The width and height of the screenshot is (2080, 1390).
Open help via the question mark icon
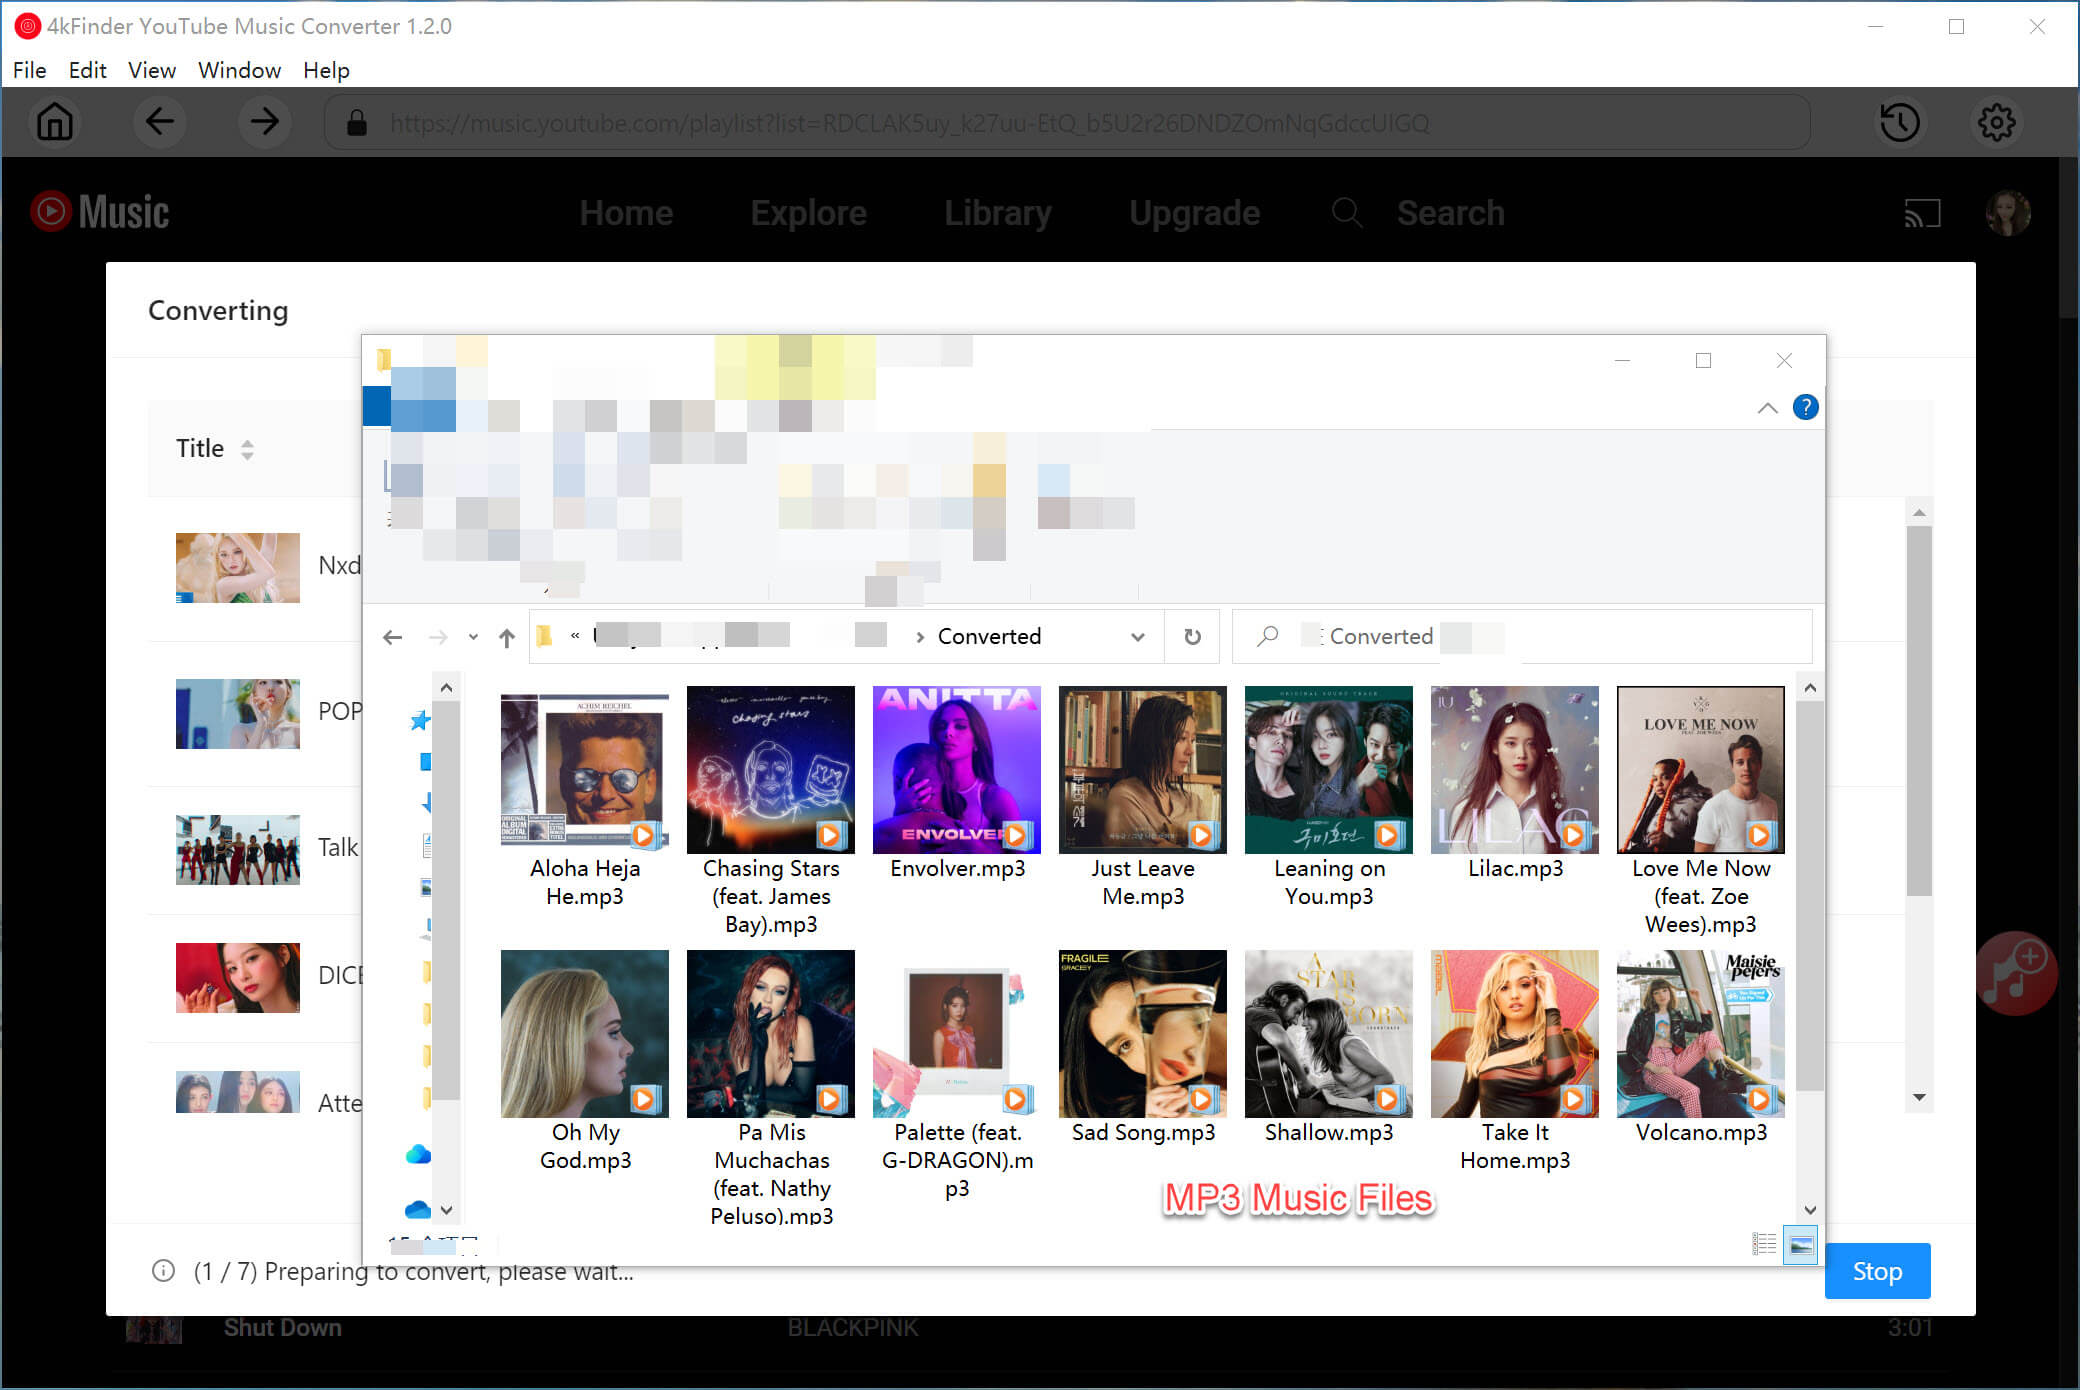point(1805,407)
